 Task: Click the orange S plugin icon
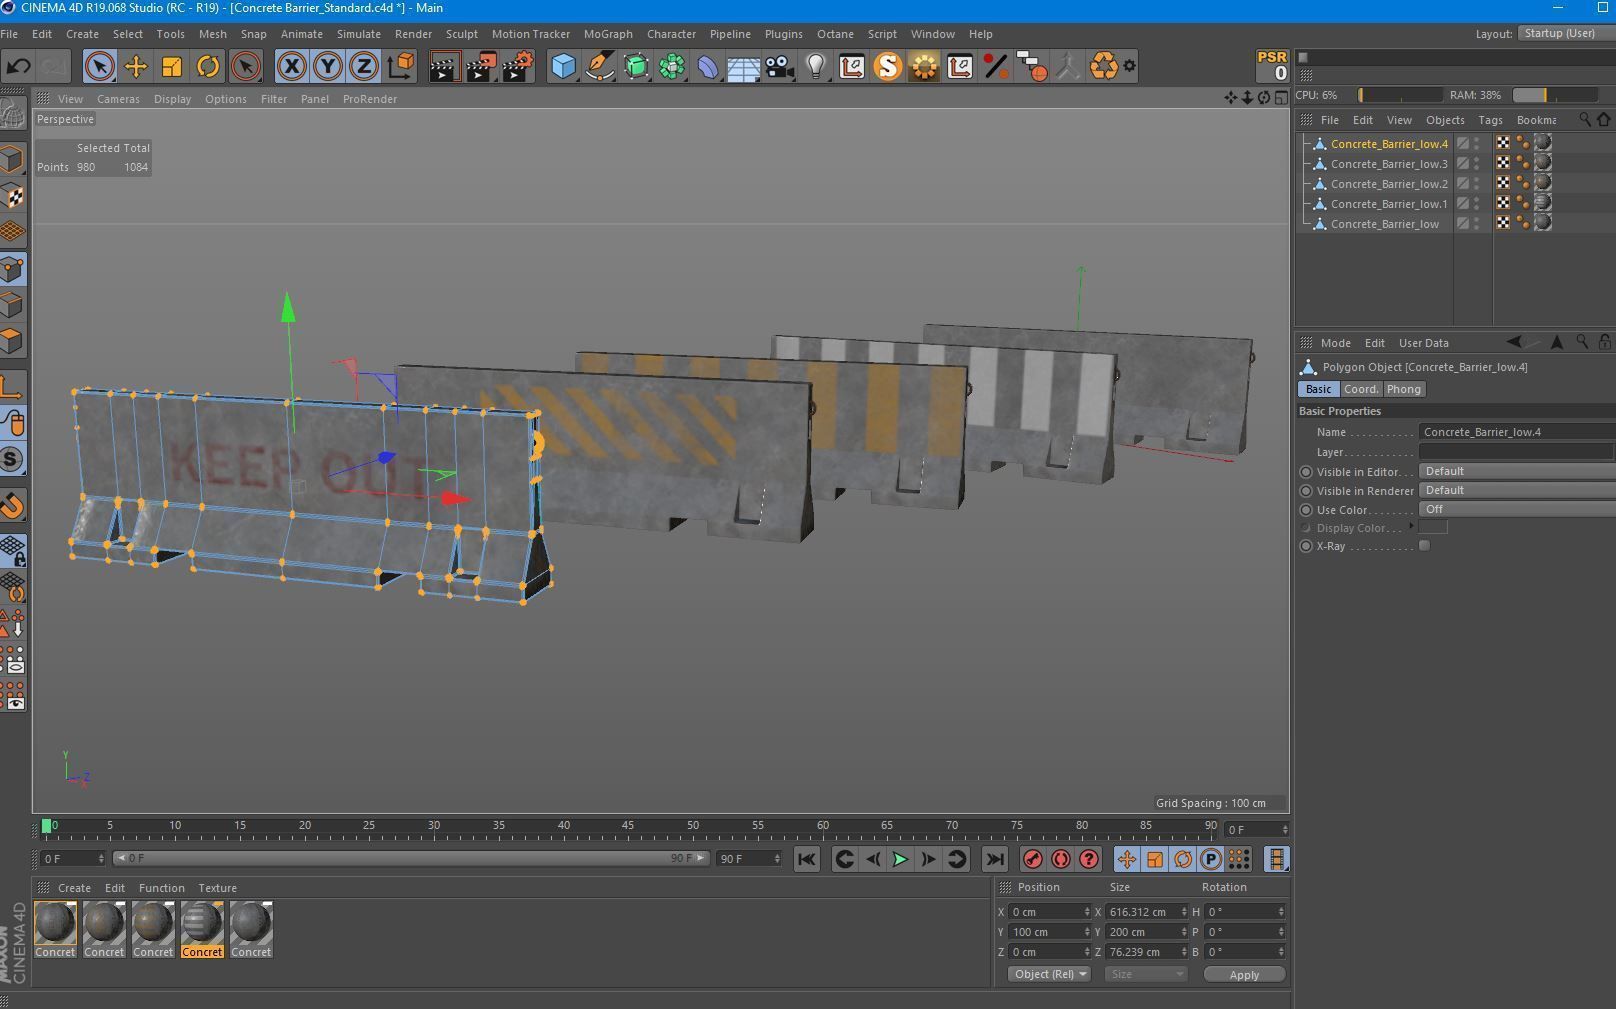887,67
